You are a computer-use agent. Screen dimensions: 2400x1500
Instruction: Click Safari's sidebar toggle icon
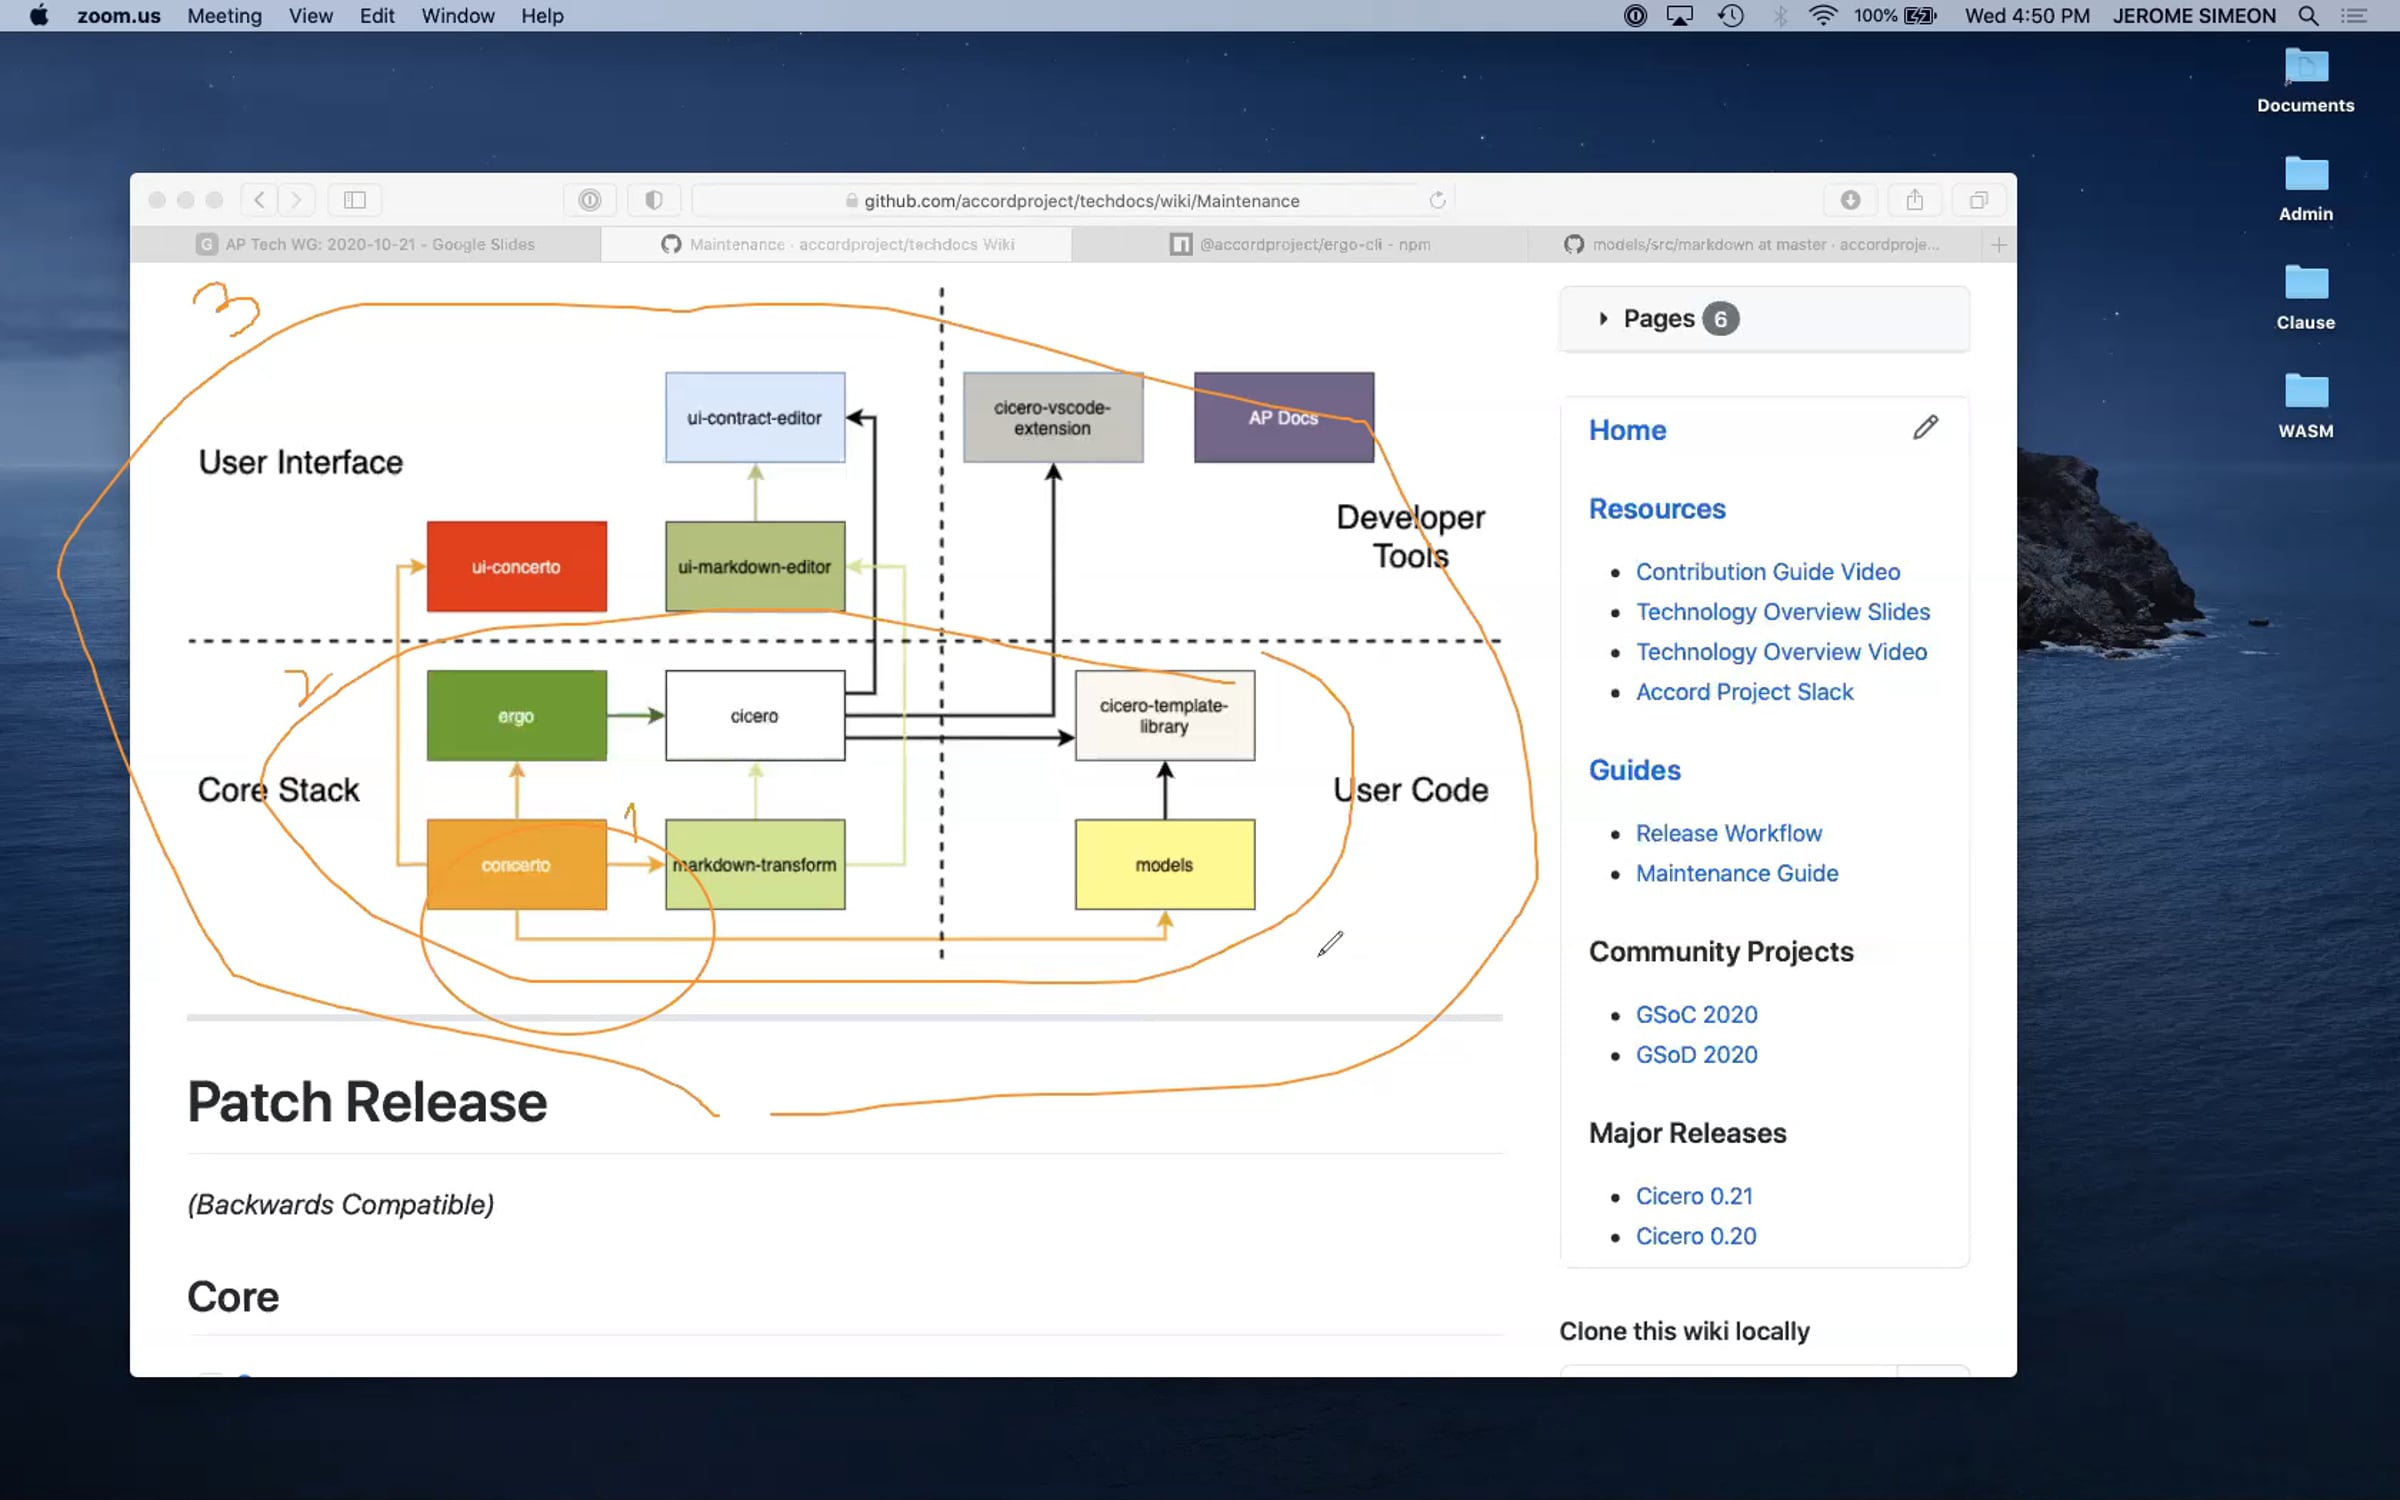[355, 200]
